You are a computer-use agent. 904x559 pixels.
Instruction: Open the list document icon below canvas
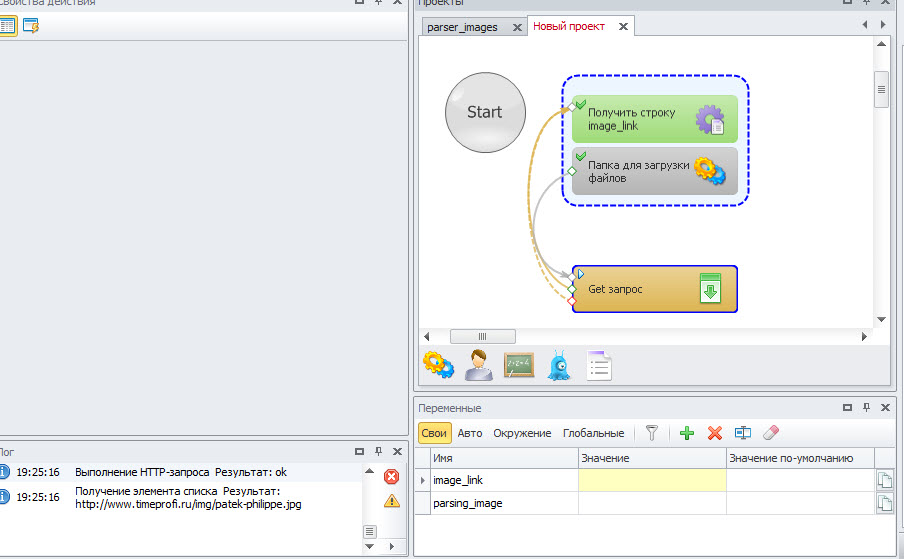[599, 365]
